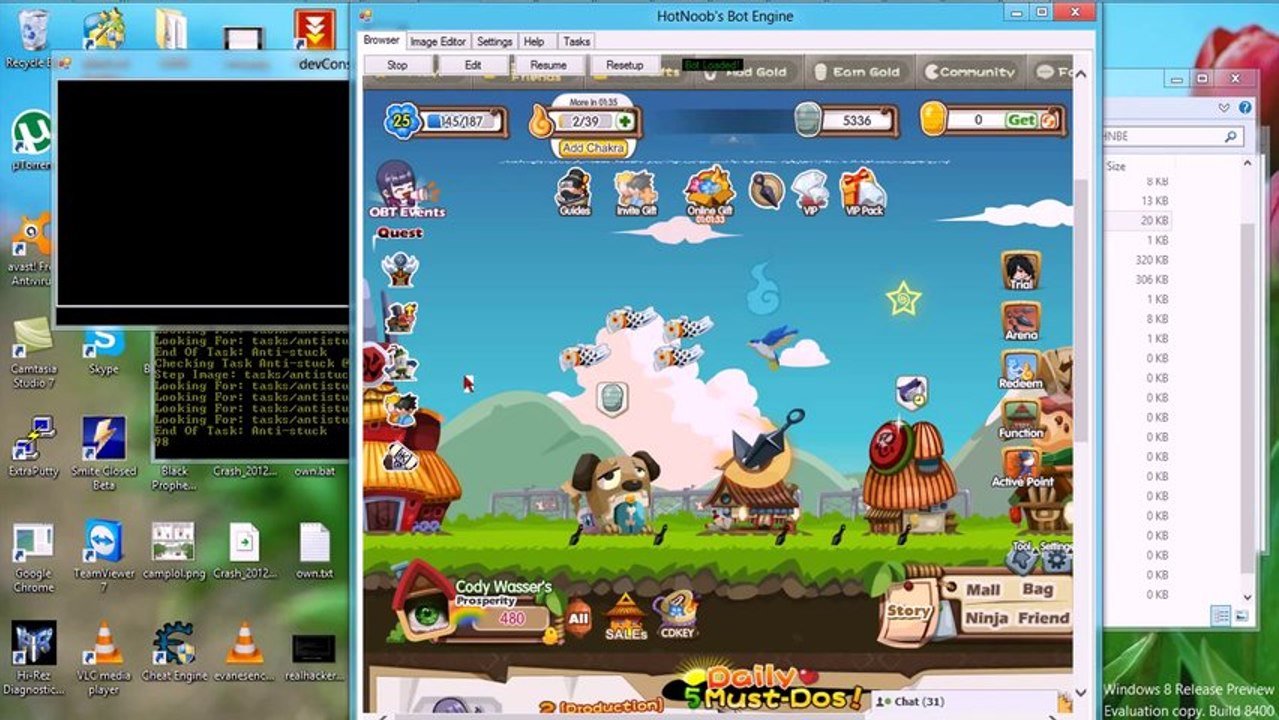Screen dimensions: 1279x720
Task: Open the Trial icon
Action: (x=1021, y=270)
